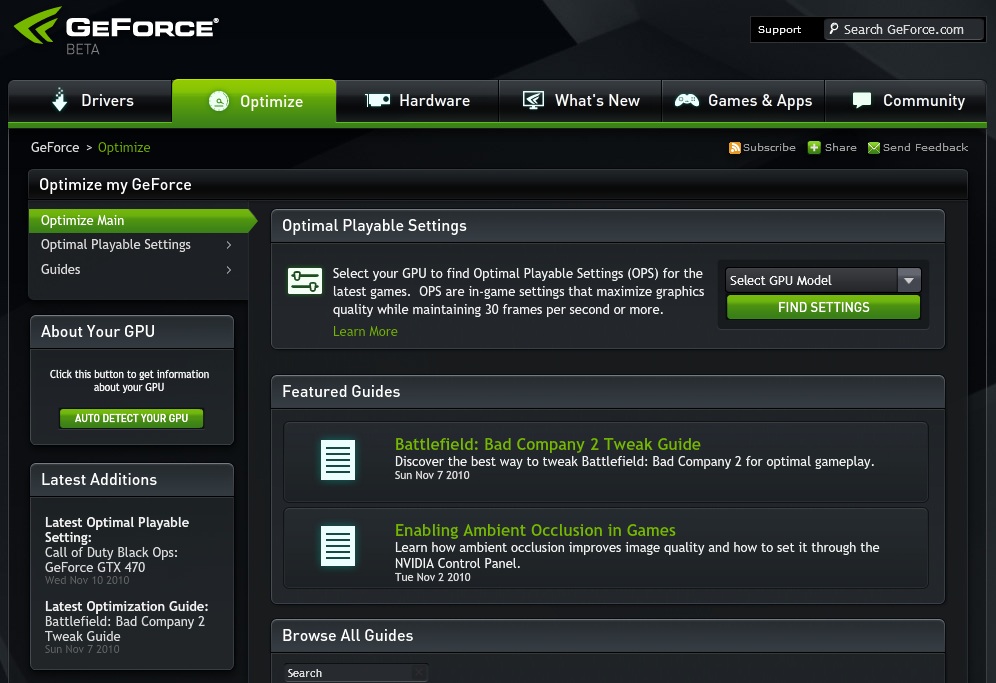Click the Hardware graphics card icon
996x683 pixels.
[377, 100]
